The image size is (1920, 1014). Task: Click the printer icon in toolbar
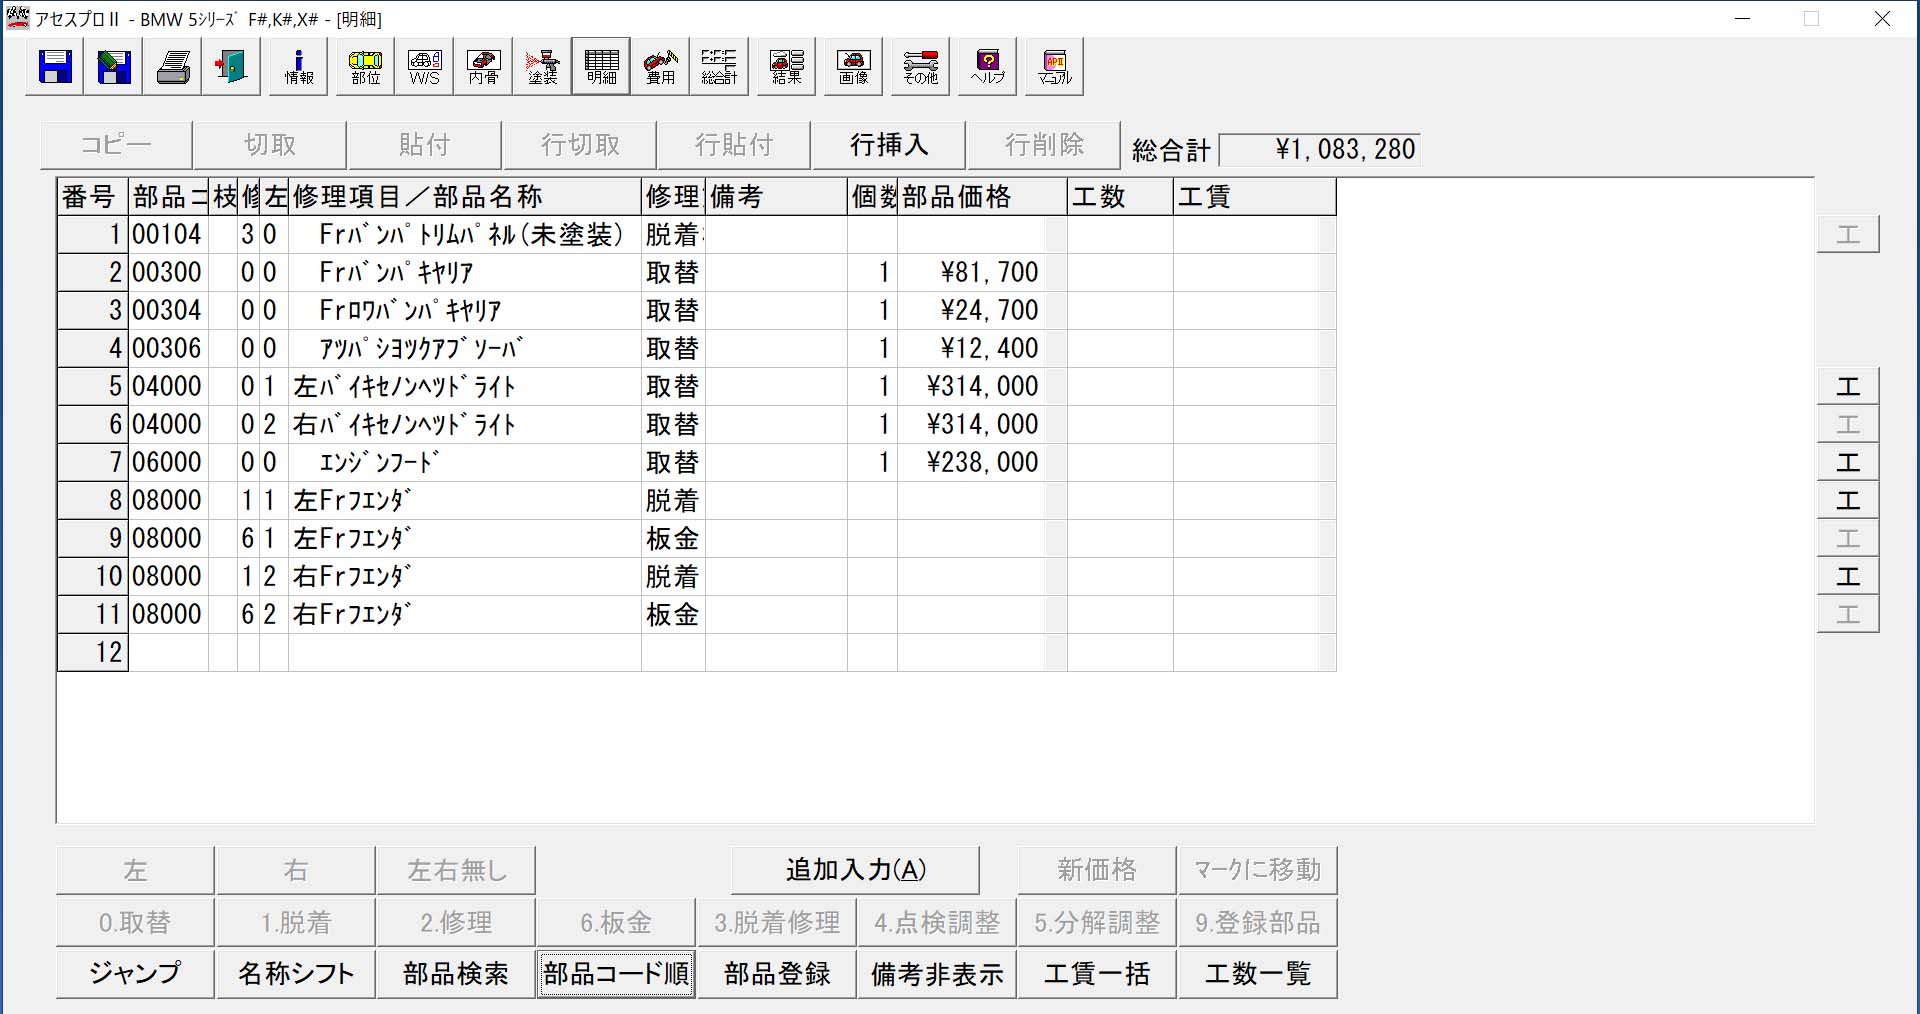coord(173,67)
